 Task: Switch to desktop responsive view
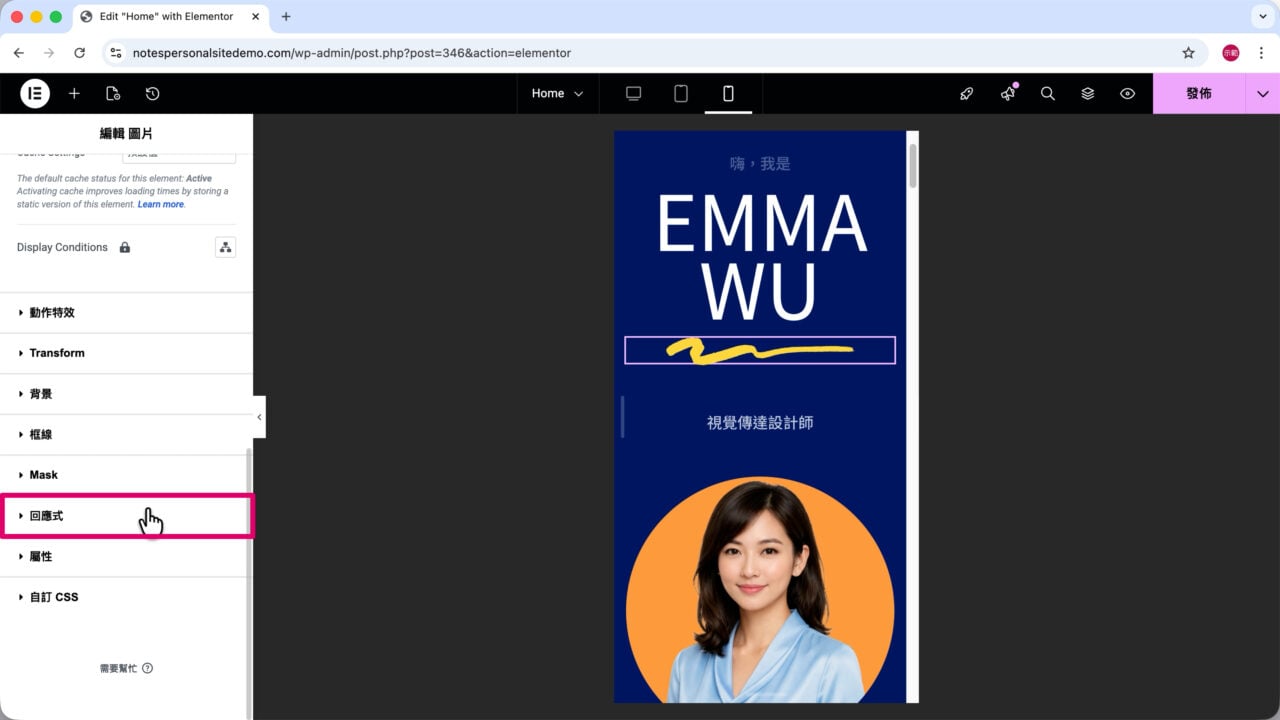pyautogui.click(x=633, y=93)
